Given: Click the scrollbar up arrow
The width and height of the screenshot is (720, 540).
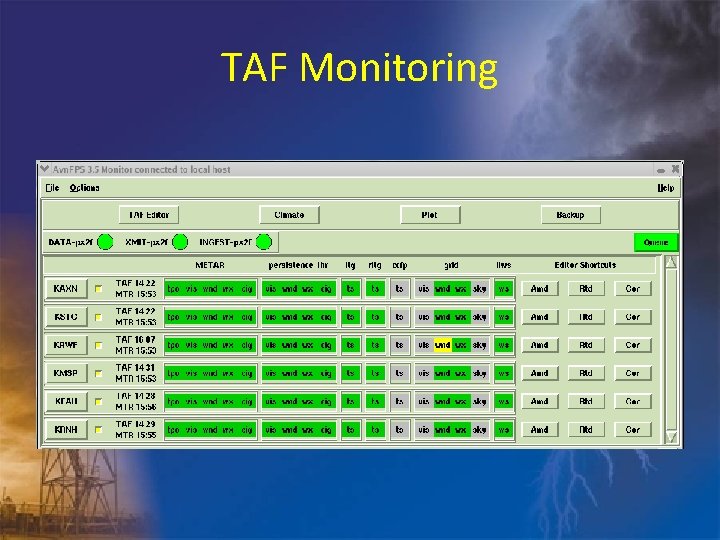Looking at the screenshot, I should (x=671, y=263).
